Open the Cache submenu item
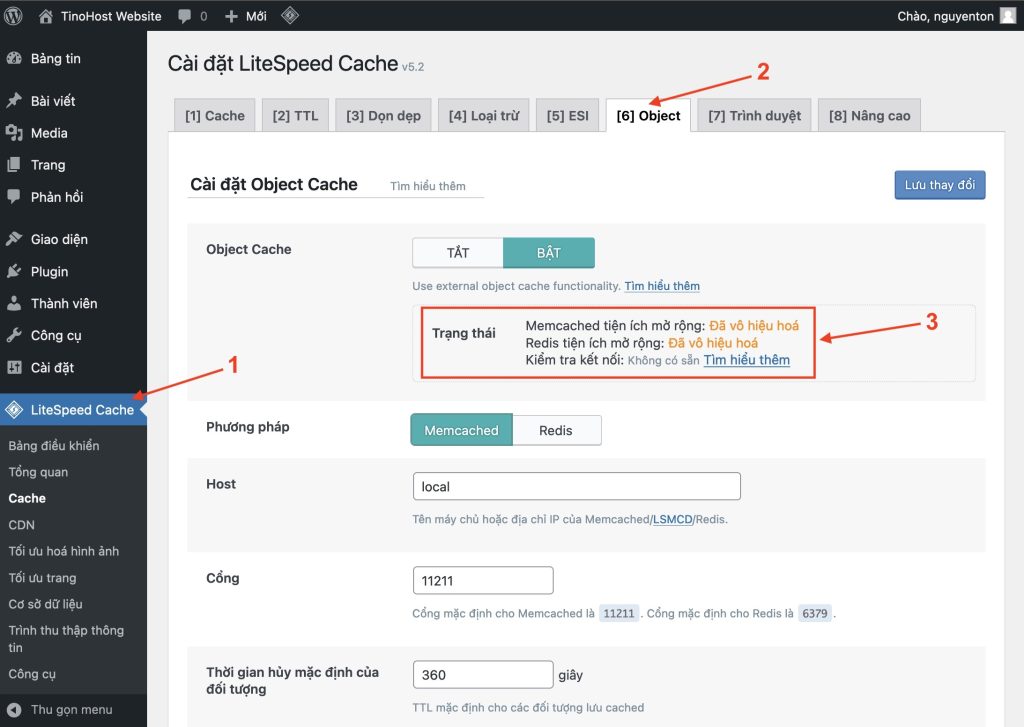Screen dimensions: 1024x727 27,498
